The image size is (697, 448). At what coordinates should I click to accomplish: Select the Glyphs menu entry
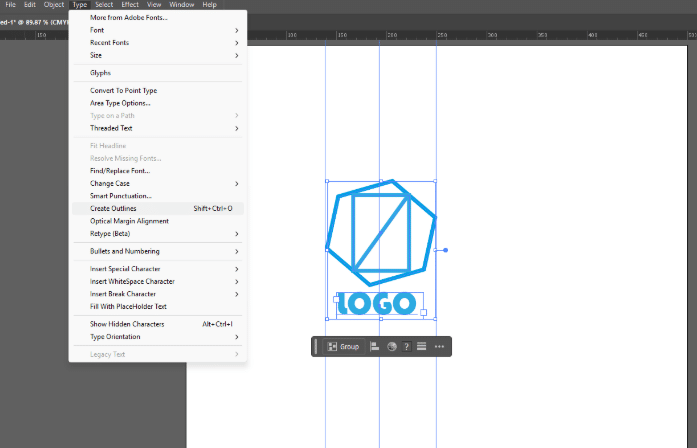[x=100, y=73]
